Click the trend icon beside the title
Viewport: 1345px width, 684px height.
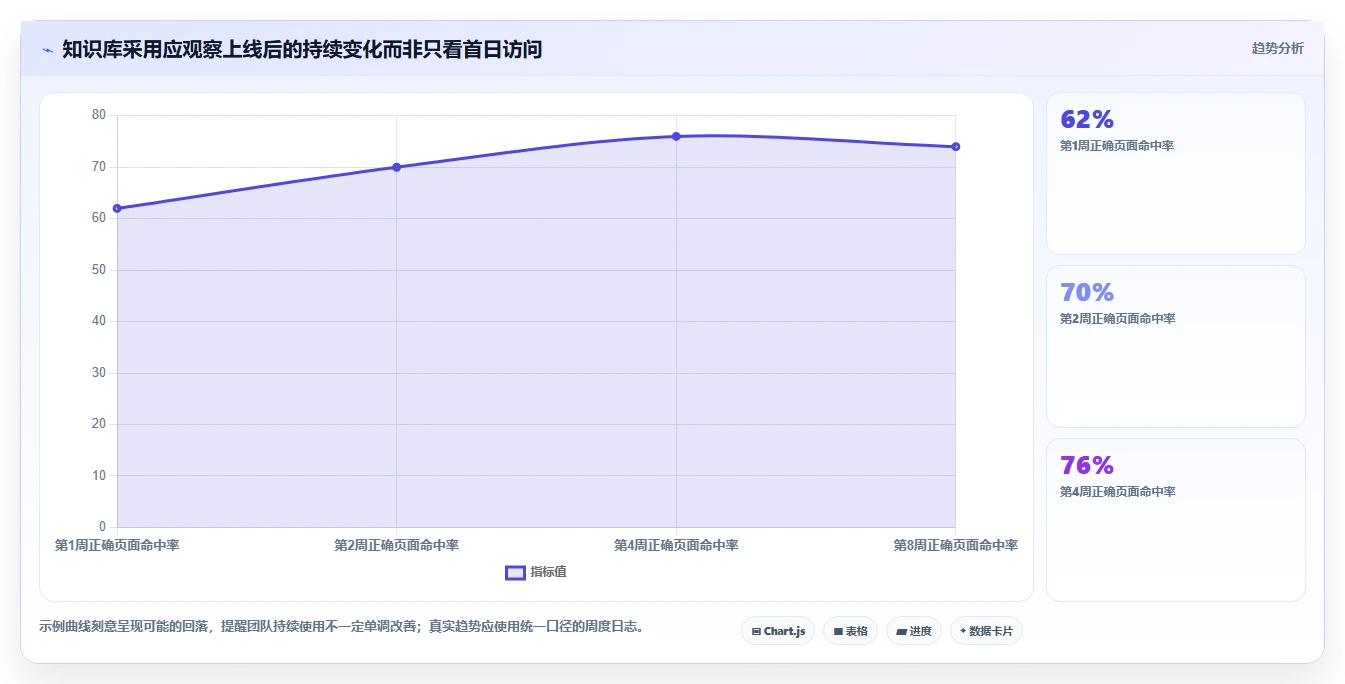pyautogui.click(x=47, y=50)
